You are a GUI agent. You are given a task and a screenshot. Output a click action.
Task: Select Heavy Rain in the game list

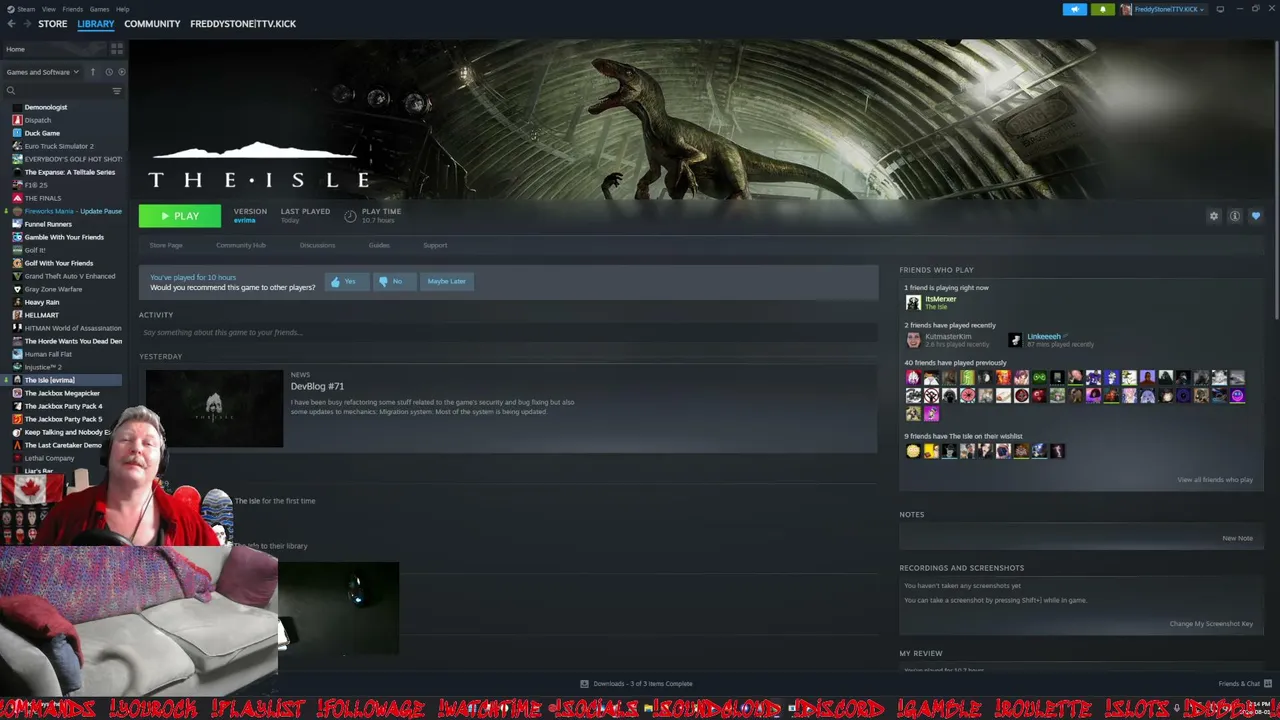(x=42, y=302)
